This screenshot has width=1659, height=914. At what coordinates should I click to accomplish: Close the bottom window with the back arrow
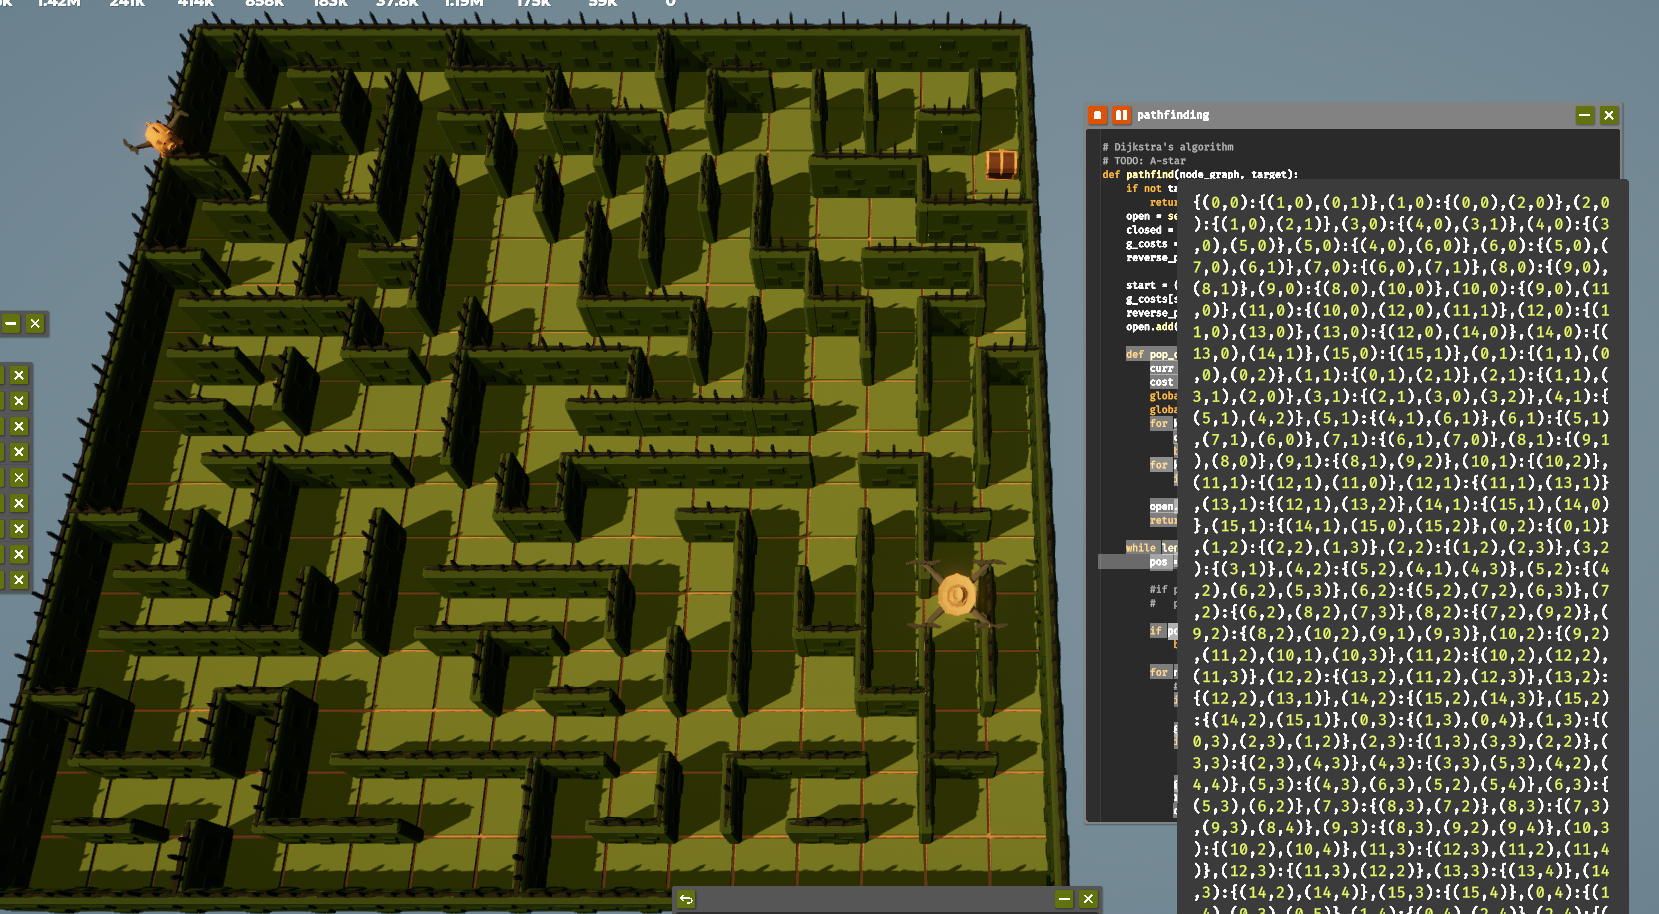(1088, 899)
